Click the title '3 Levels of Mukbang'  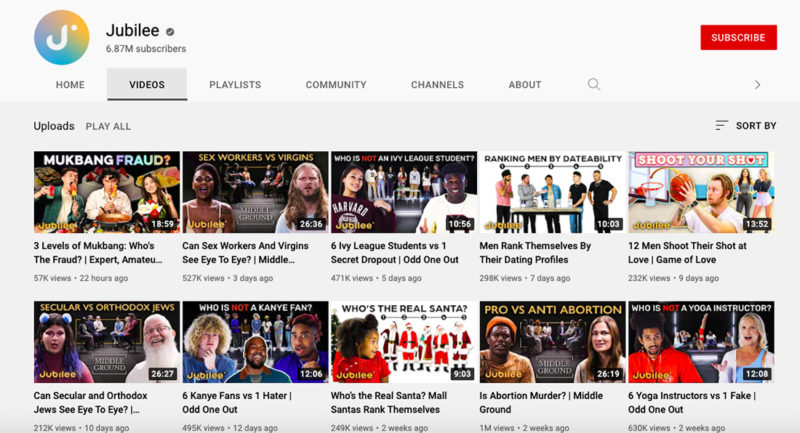pos(98,252)
